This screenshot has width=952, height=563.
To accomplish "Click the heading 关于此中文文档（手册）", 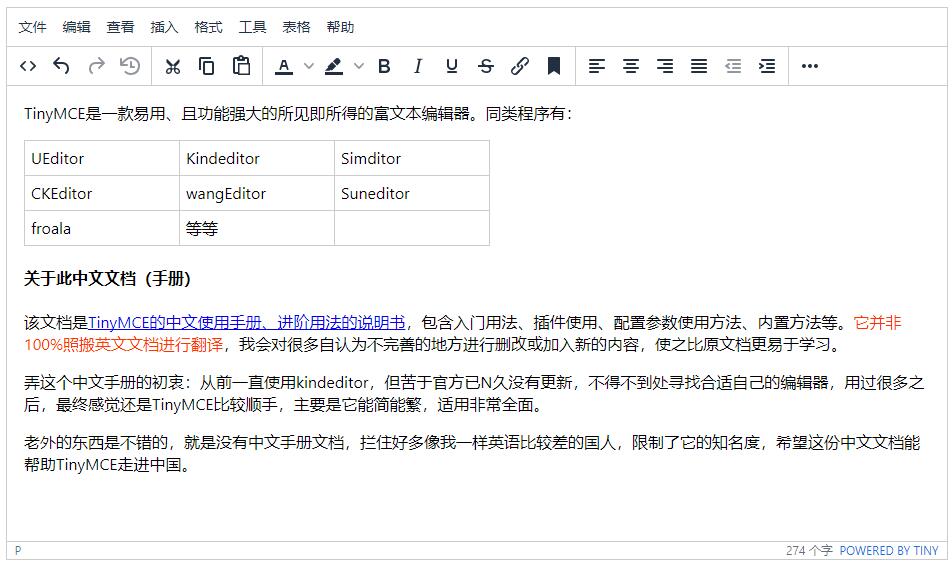I will coord(107,279).
